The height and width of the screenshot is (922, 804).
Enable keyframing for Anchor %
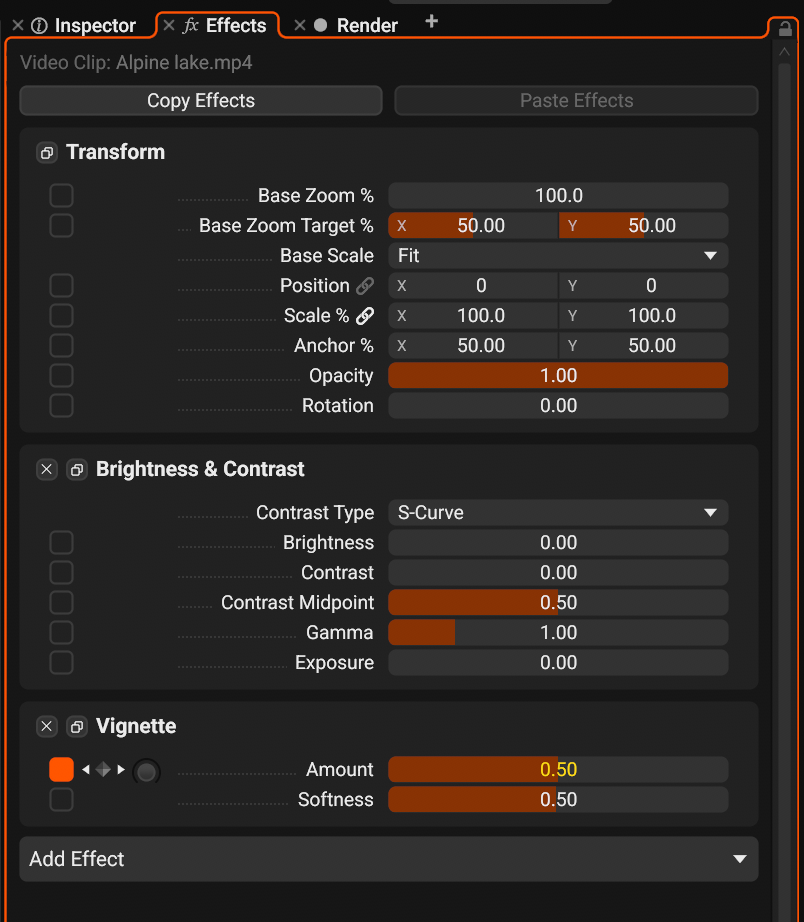(x=61, y=345)
